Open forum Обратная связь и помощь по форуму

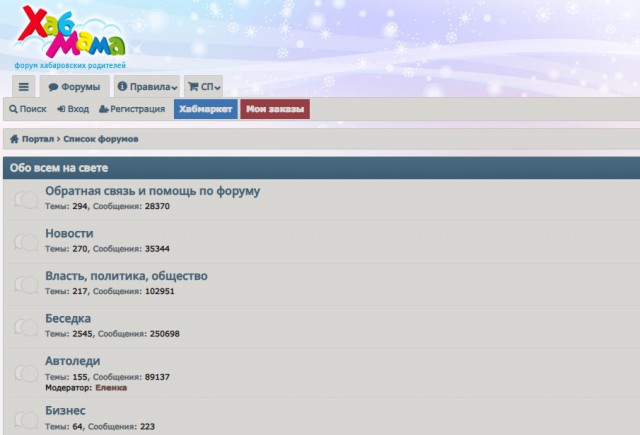(153, 191)
